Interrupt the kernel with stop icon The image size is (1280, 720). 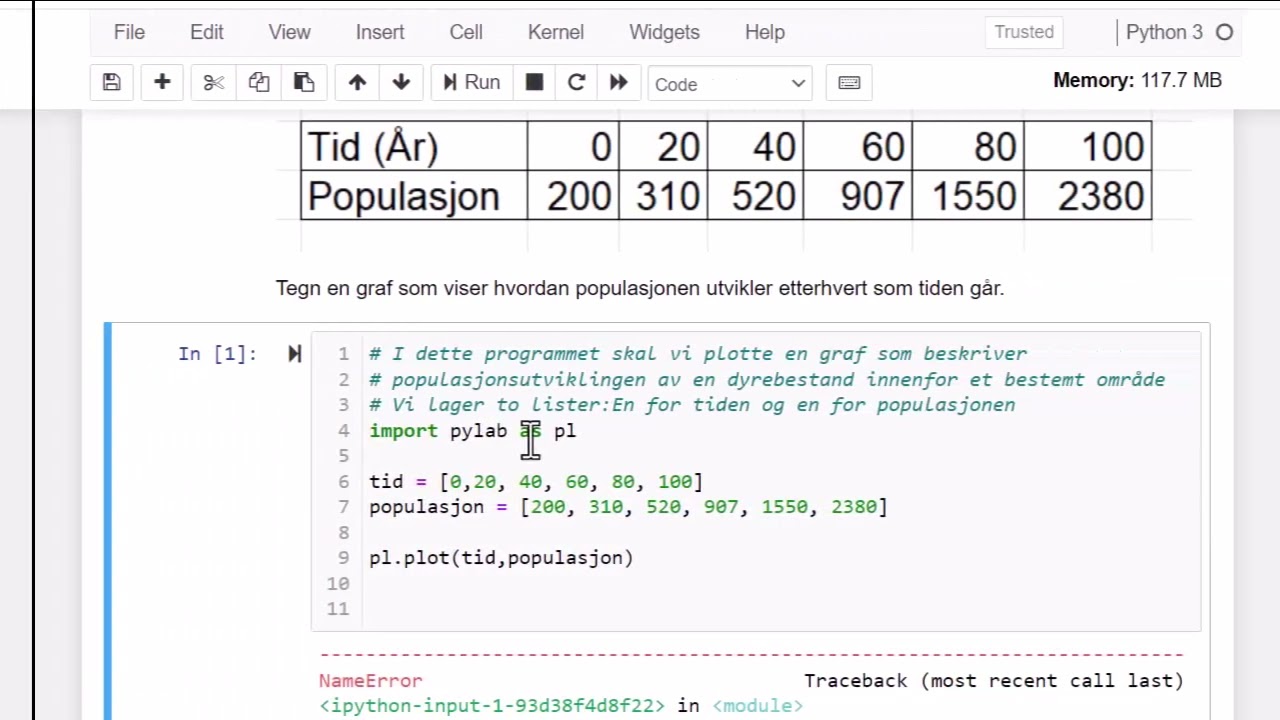click(534, 82)
